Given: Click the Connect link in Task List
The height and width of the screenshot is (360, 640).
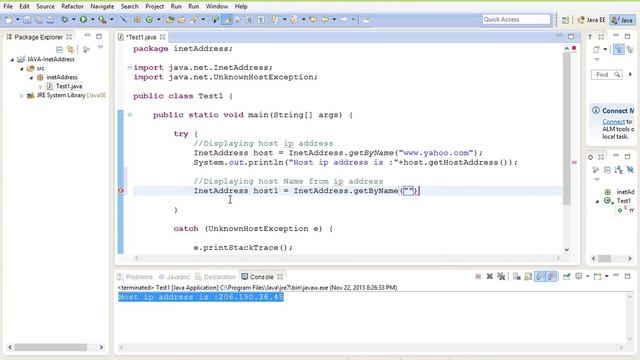Looking at the screenshot, I should tap(613, 122).
